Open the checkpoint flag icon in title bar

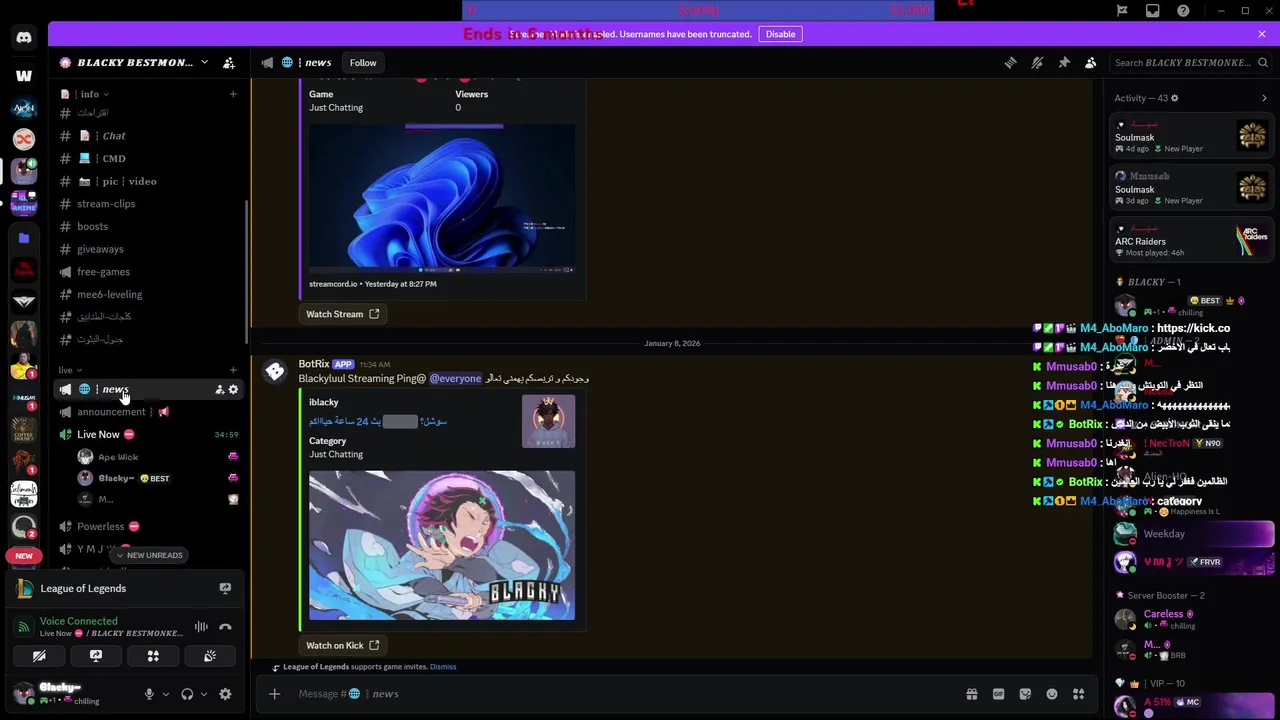1122,11
